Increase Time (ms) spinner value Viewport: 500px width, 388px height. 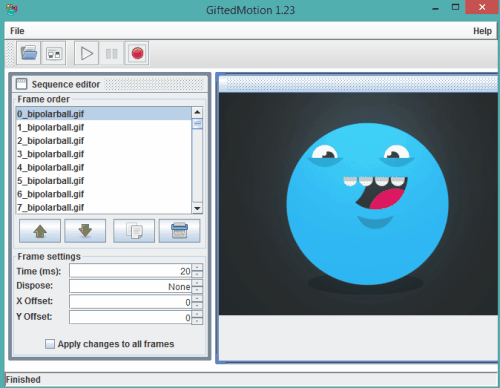(x=197, y=267)
